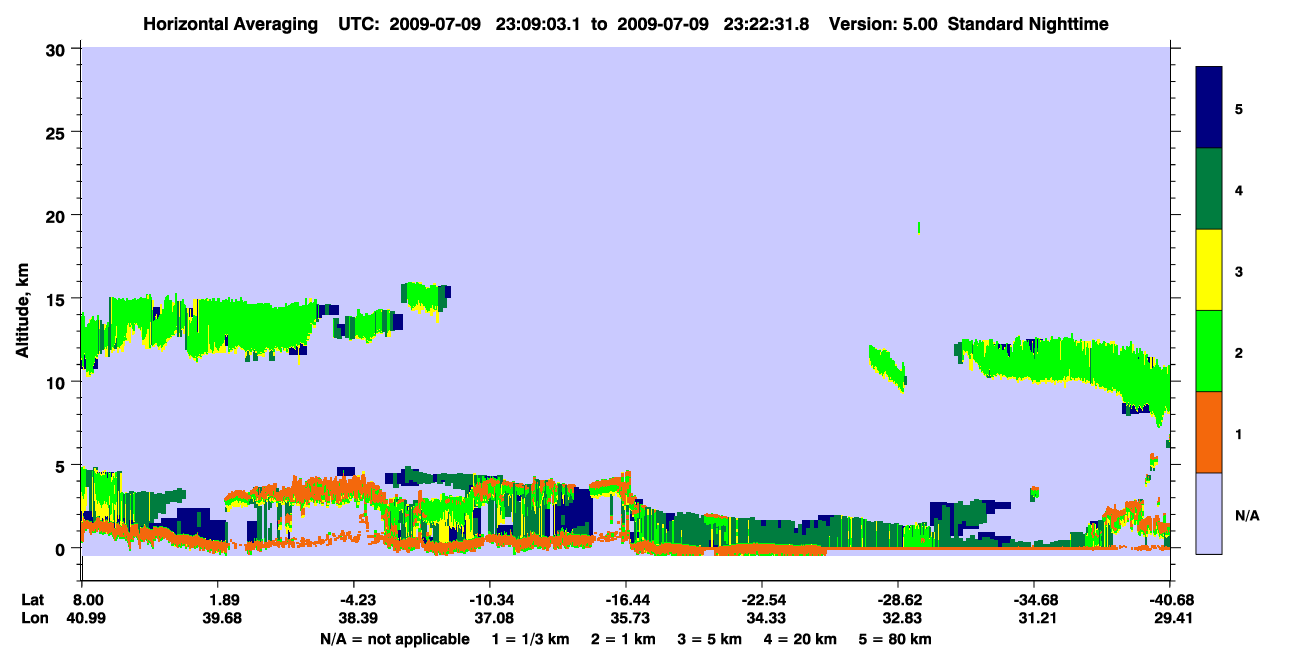Click the latitude value -10.34
This screenshot has height=667, width=1300.
tap(490, 600)
